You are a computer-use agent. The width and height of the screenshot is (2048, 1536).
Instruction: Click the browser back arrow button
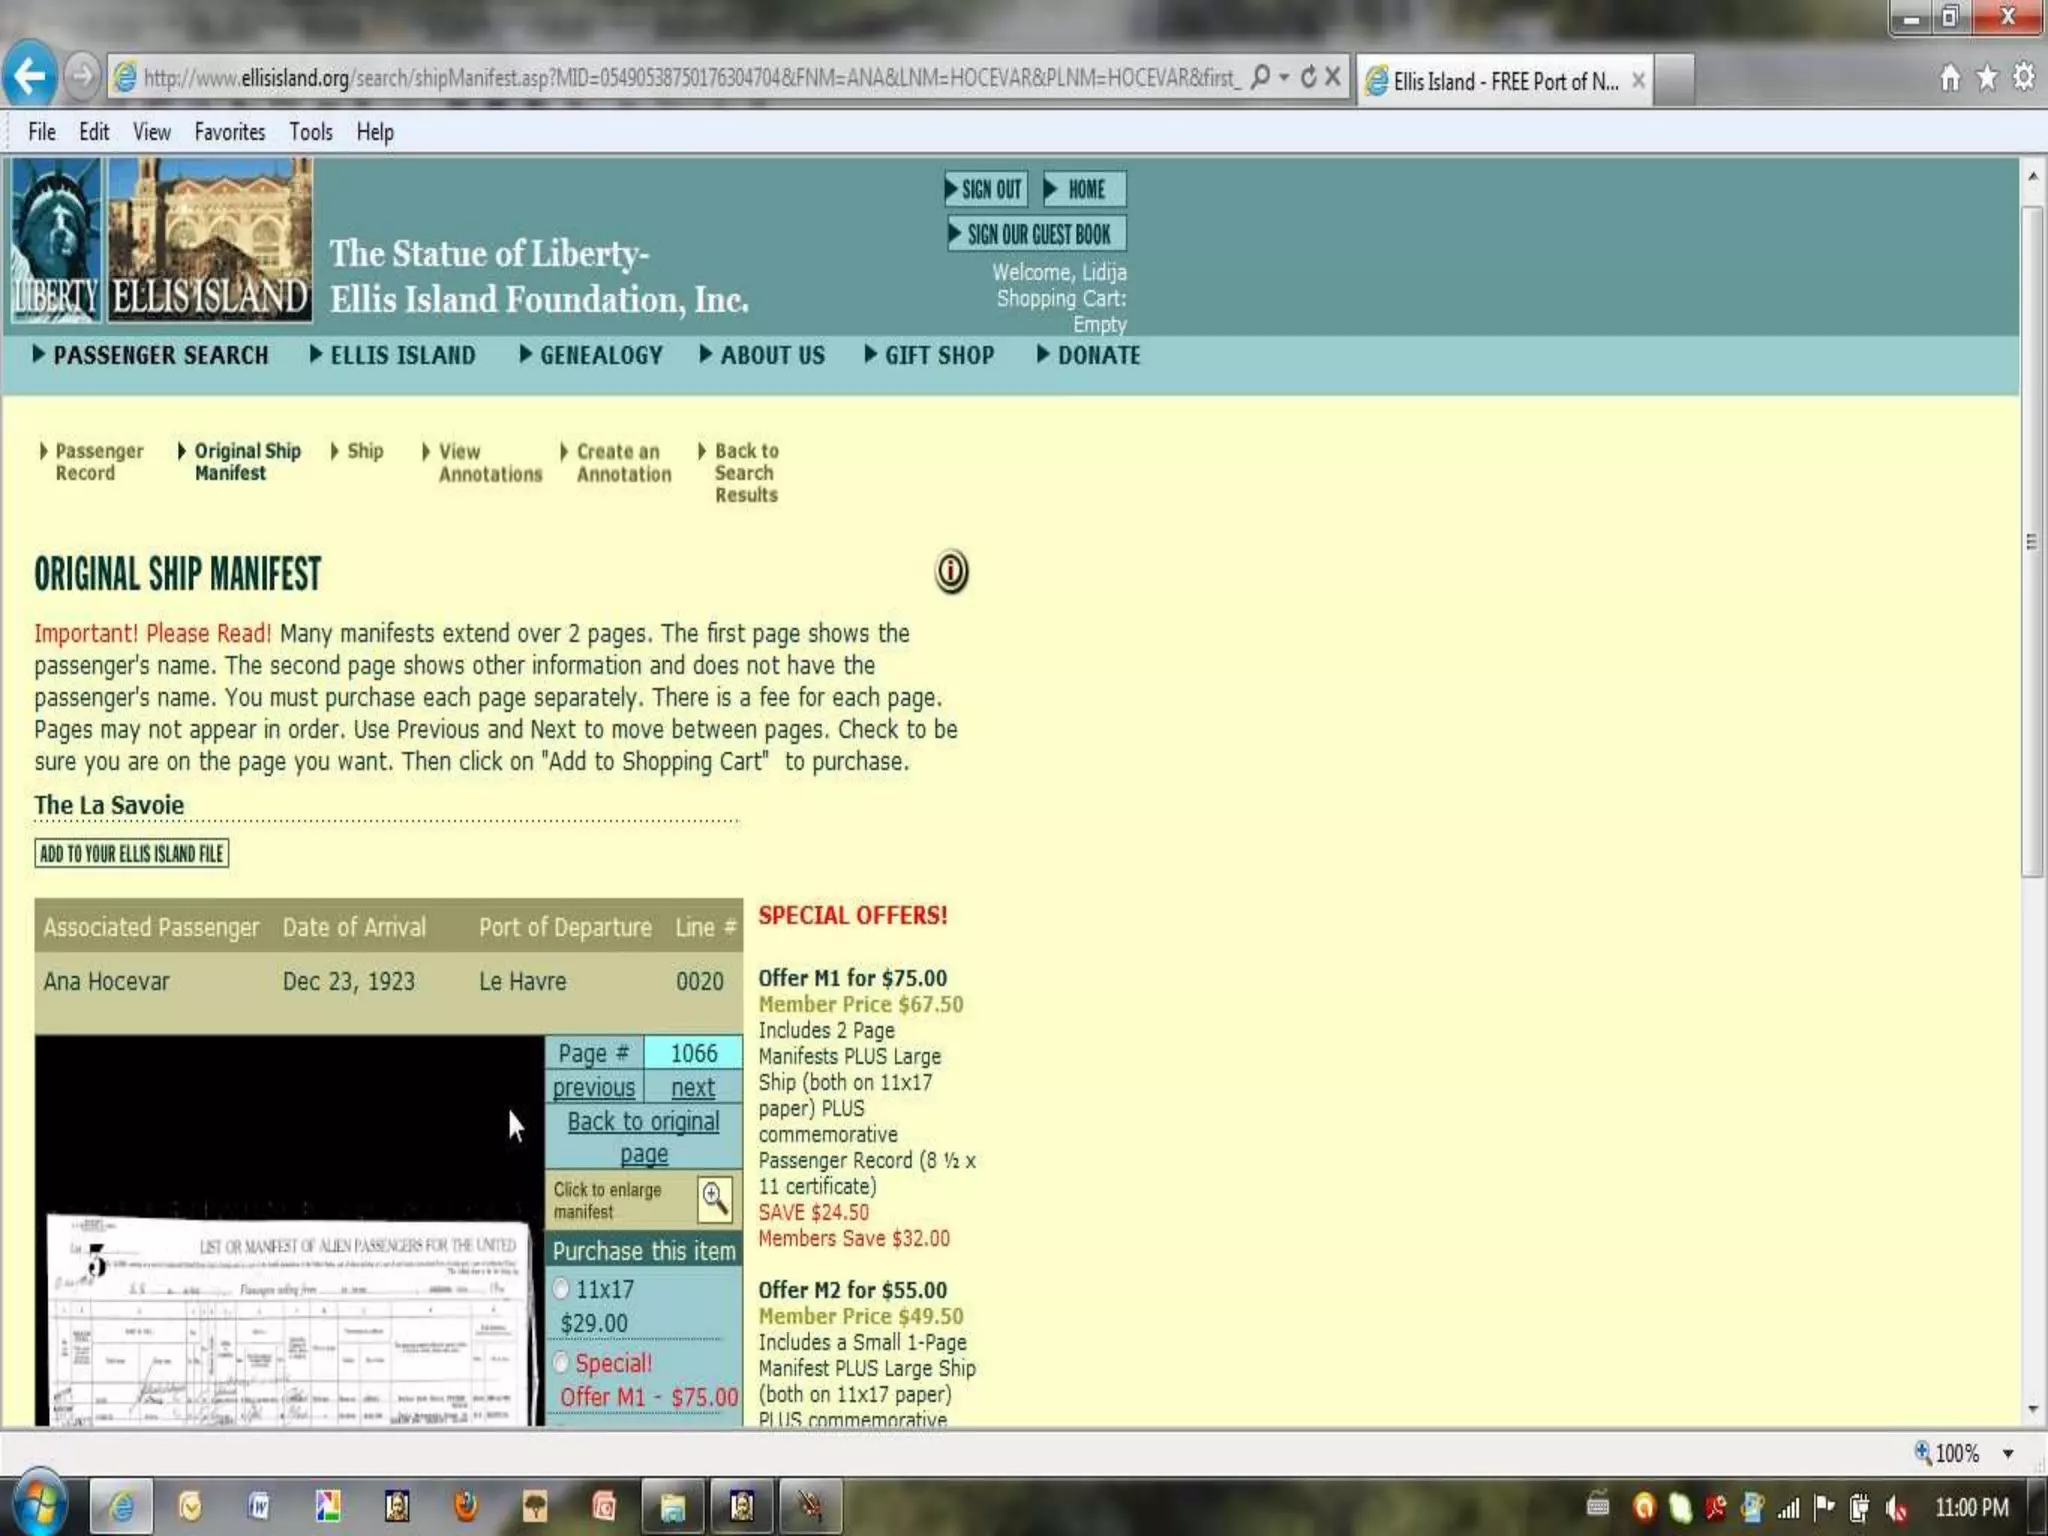pos(30,76)
